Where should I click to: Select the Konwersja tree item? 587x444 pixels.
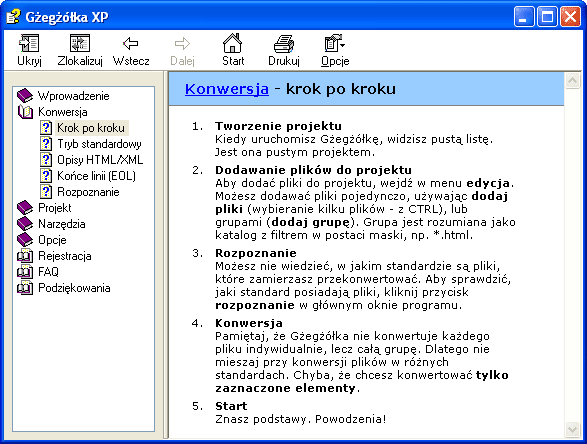pyautogui.click(x=63, y=112)
